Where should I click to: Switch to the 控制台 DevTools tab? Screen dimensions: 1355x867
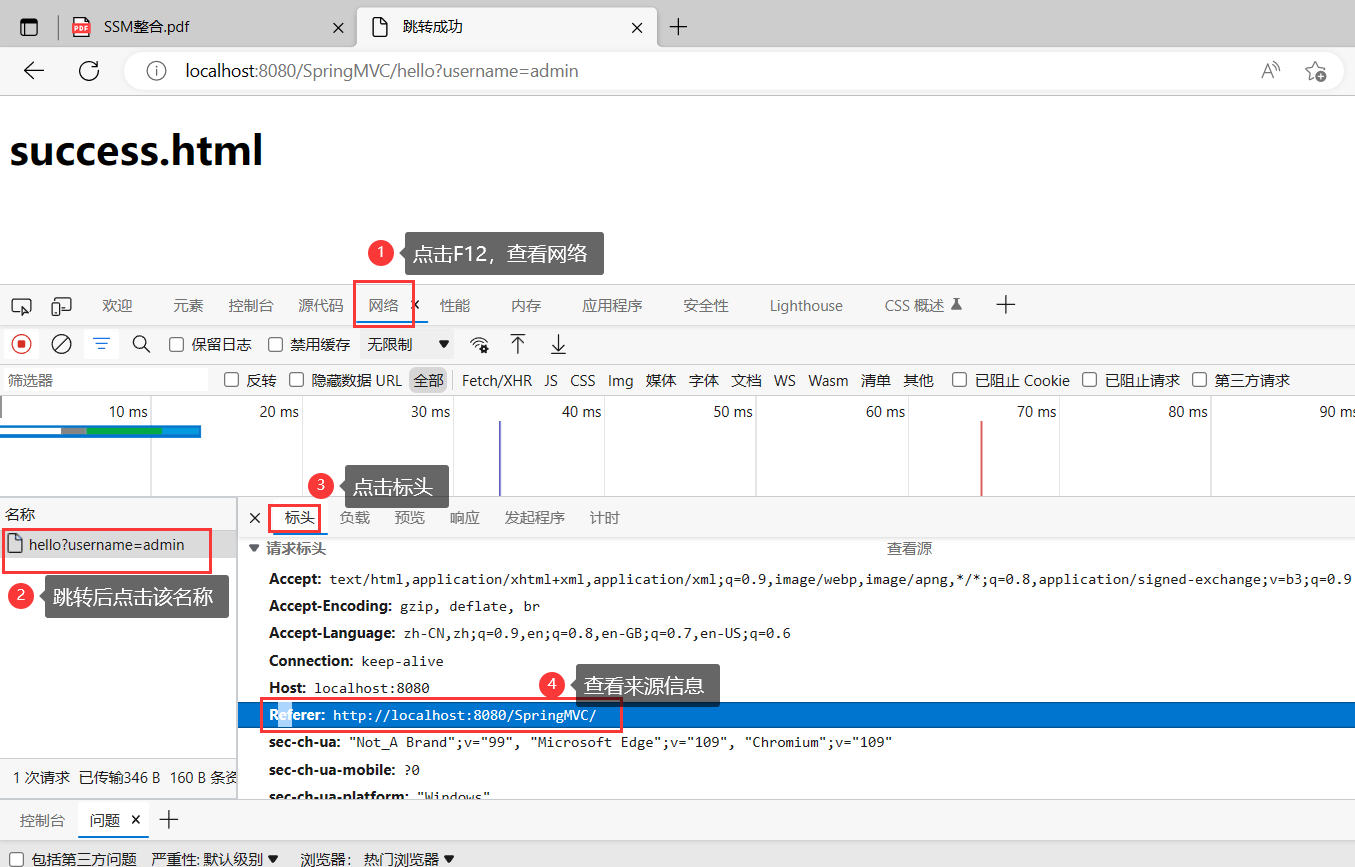click(x=251, y=306)
